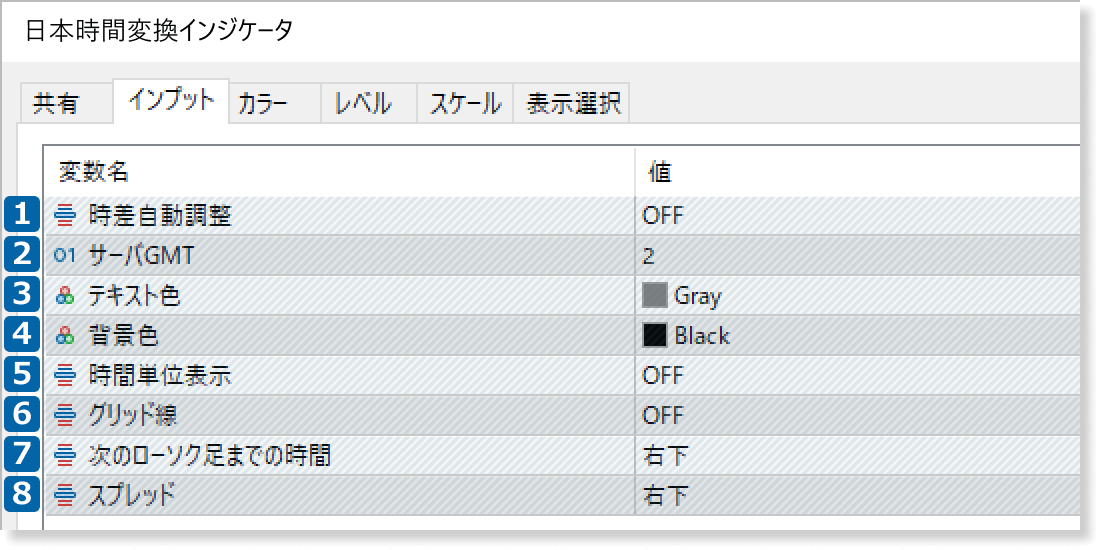Toggle the グリッド線 OFF value
Screen dimensions: 1100x550
(x=664, y=416)
